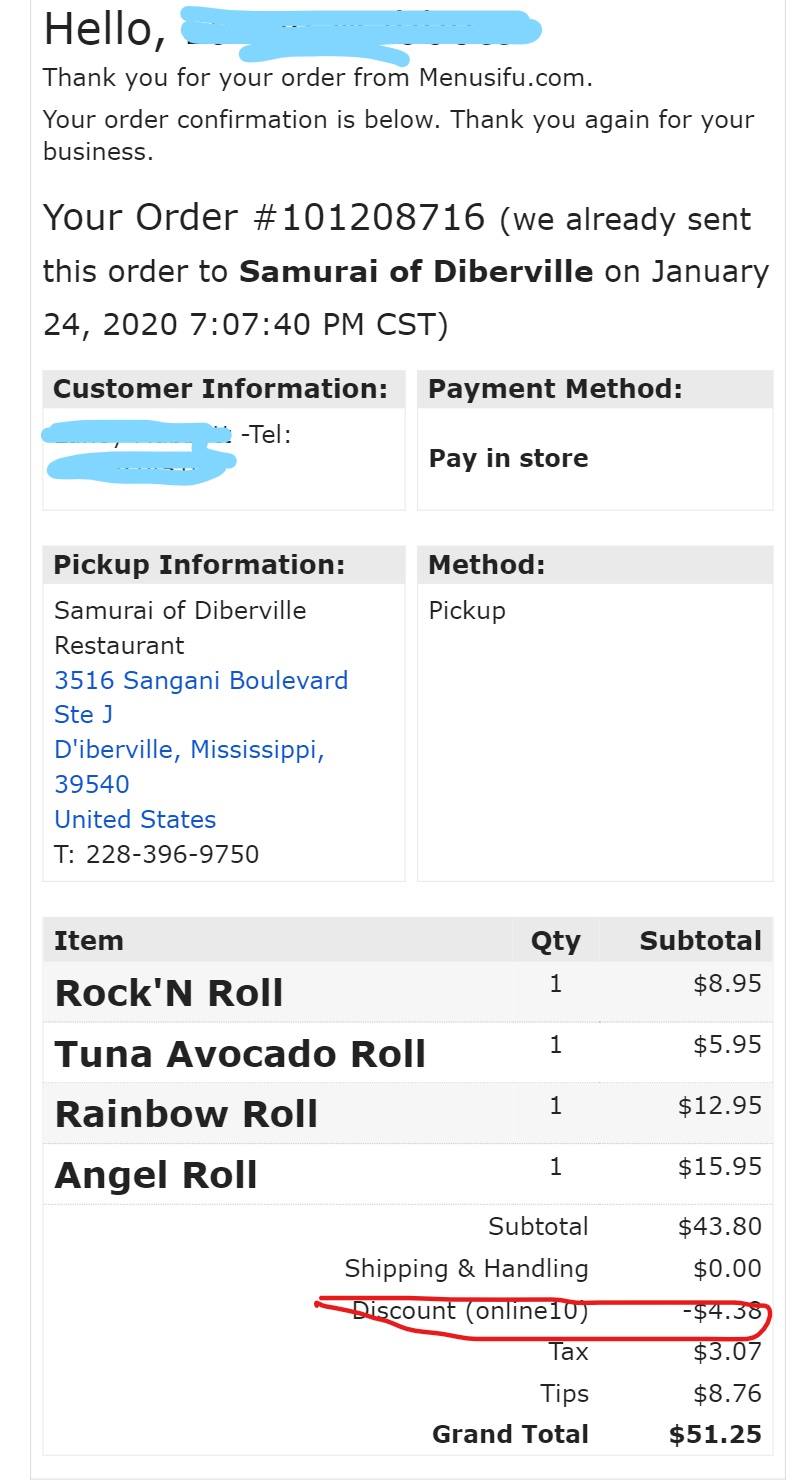Tap the restaurant phone number 228-396-9750
Image resolution: width=800 pixels, height=1480 pixels.
click(x=172, y=855)
